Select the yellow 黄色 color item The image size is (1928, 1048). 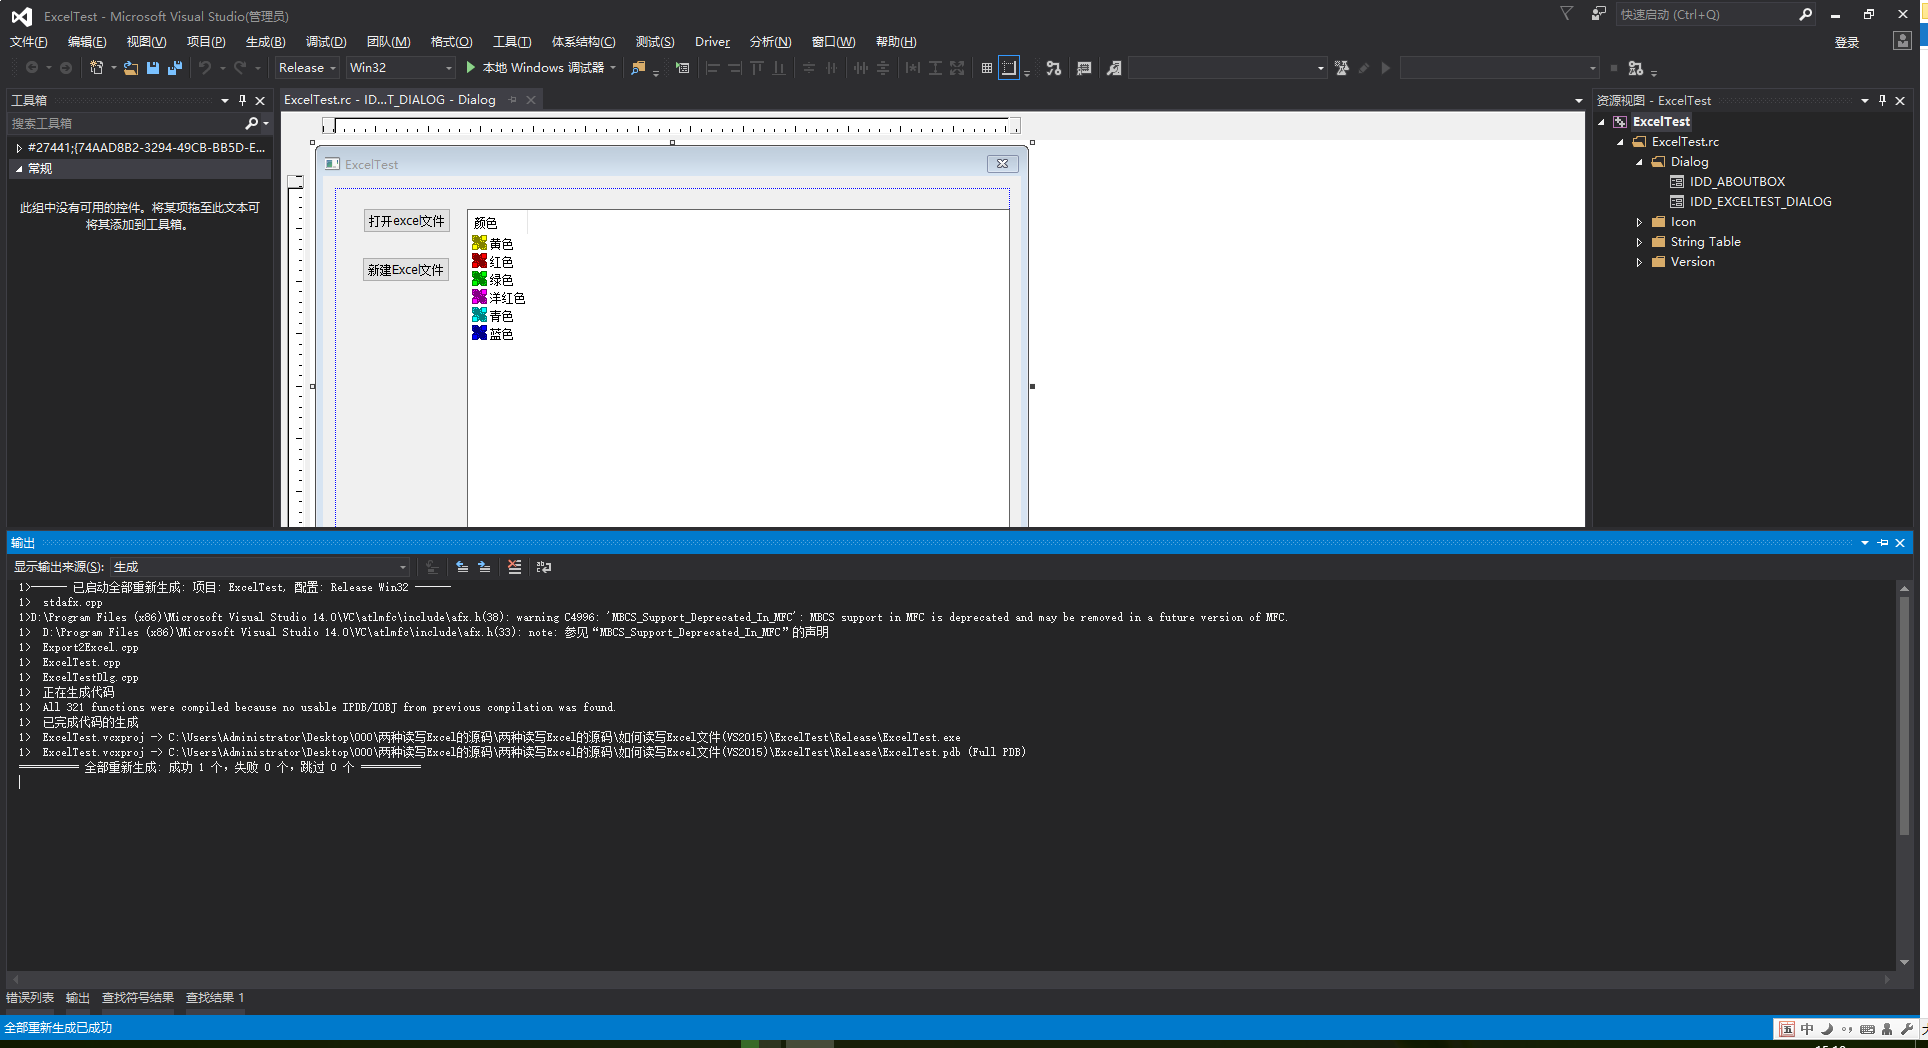tap(493, 244)
